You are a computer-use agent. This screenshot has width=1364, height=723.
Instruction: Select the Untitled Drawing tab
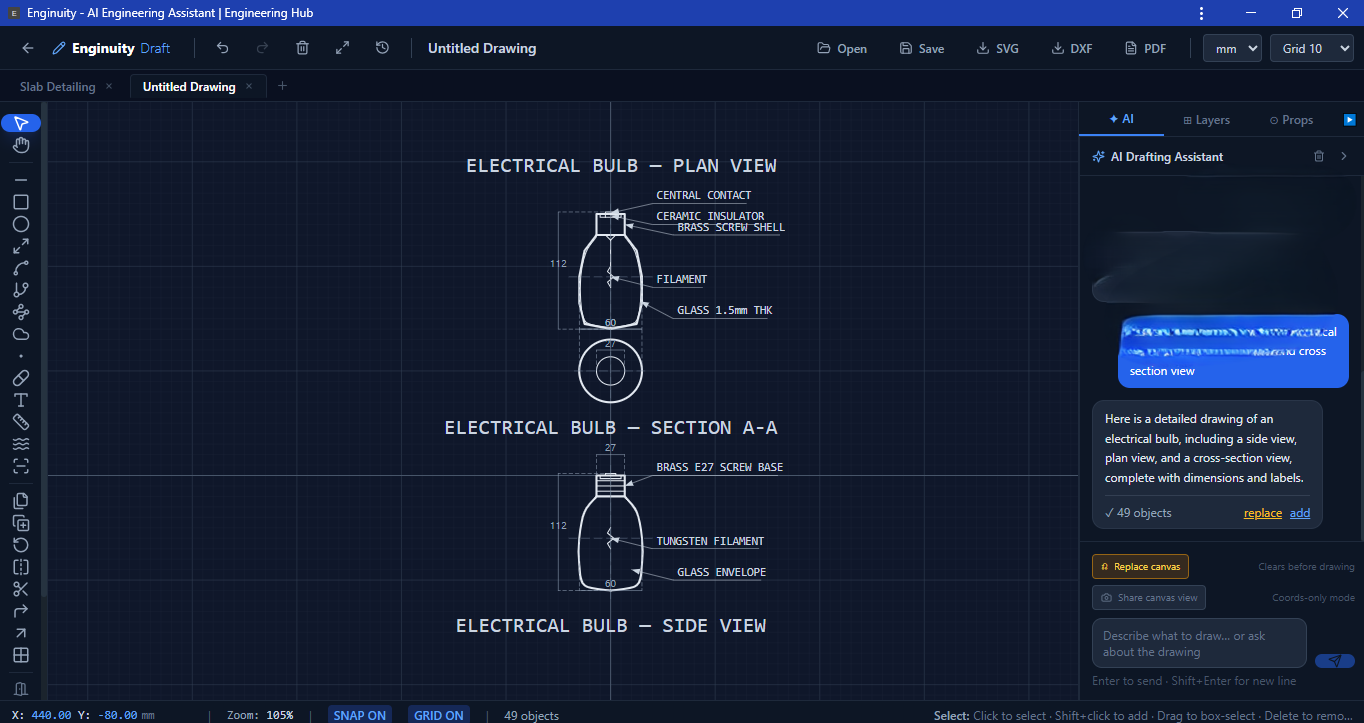click(x=189, y=87)
